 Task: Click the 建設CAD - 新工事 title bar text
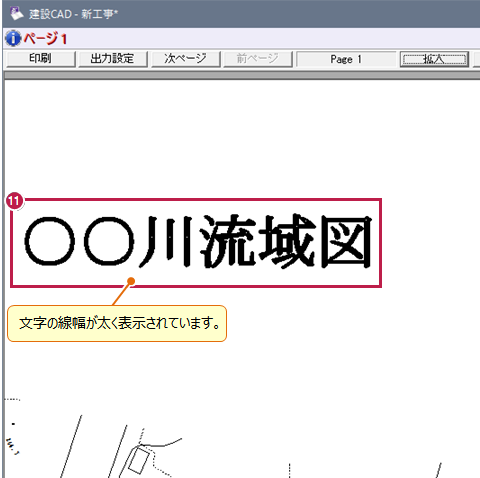[x=73, y=14]
